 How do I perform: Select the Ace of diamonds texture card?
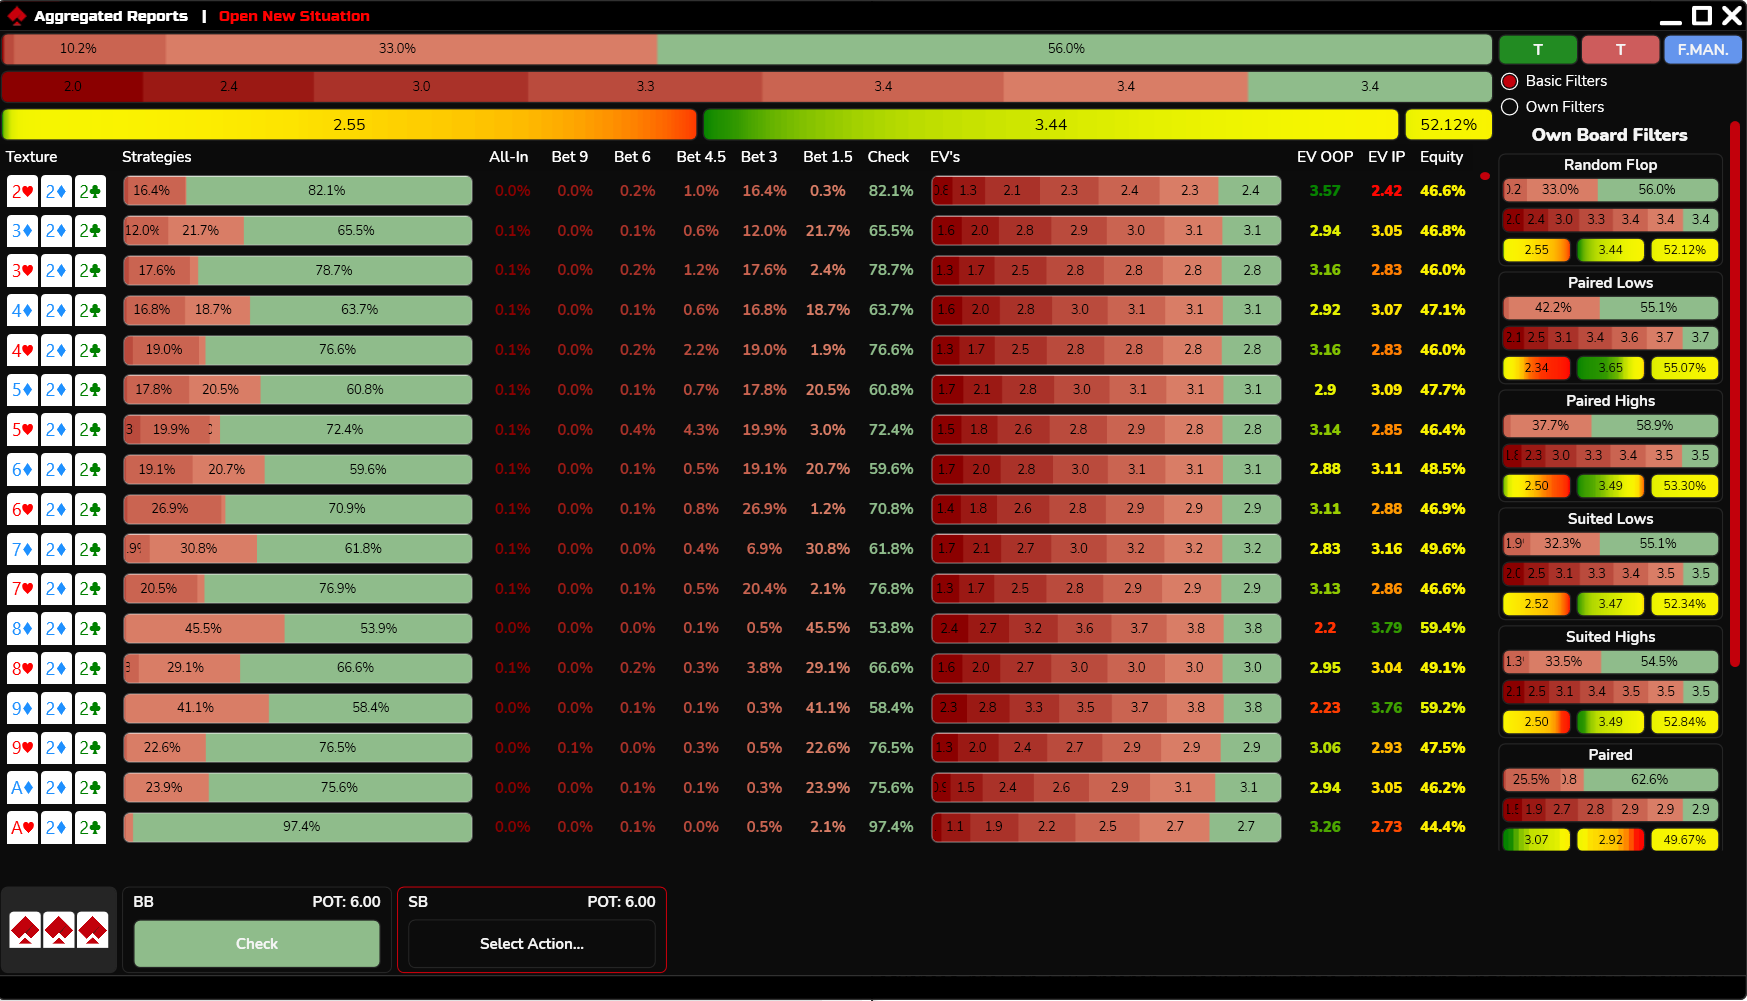pyautogui.click(x=22, y=788)
